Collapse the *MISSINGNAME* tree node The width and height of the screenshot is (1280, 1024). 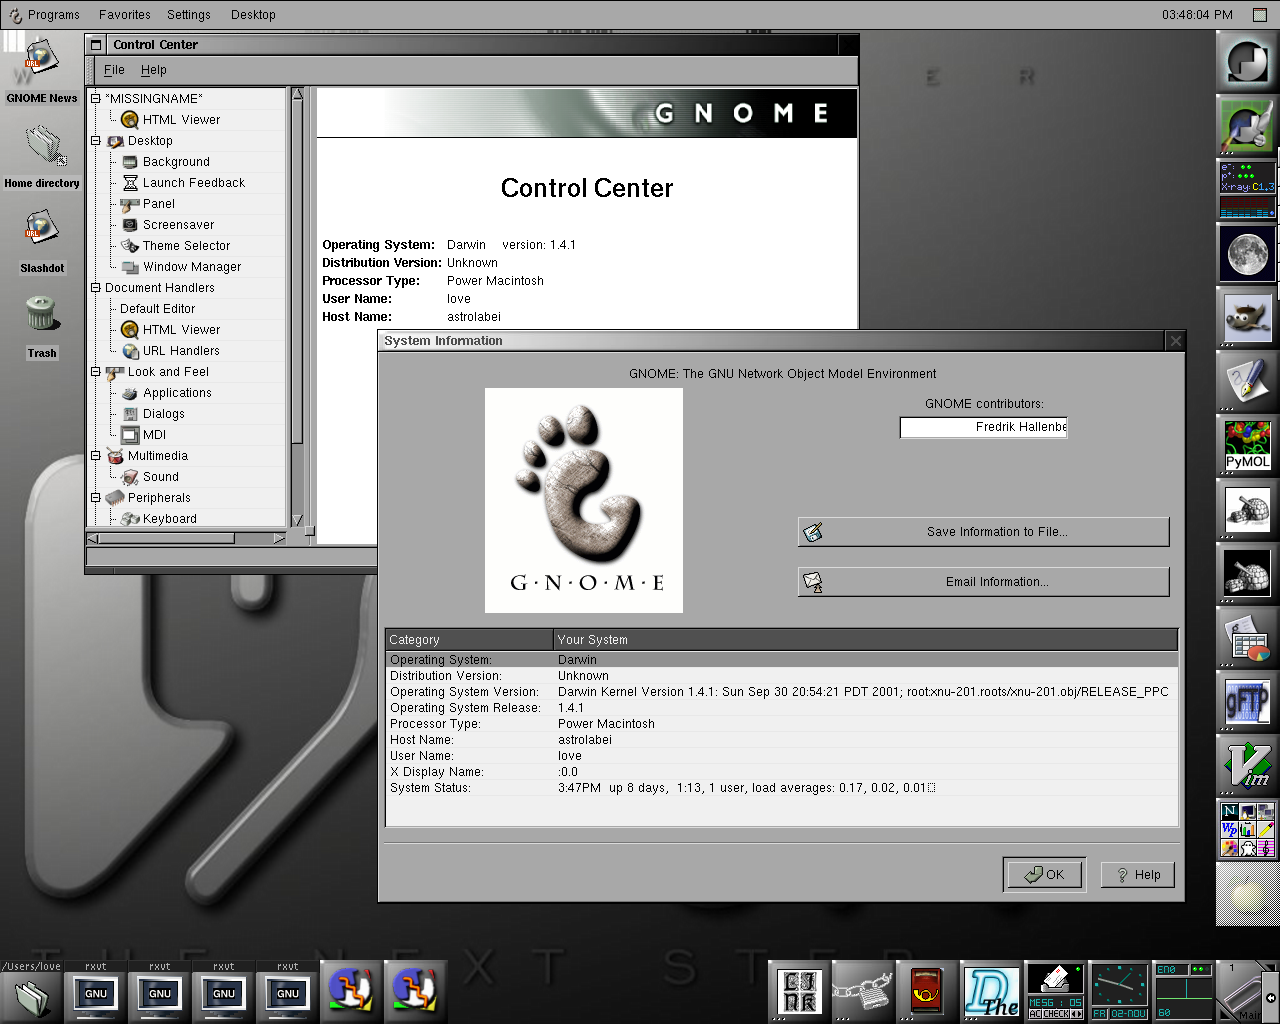(96, 98)
